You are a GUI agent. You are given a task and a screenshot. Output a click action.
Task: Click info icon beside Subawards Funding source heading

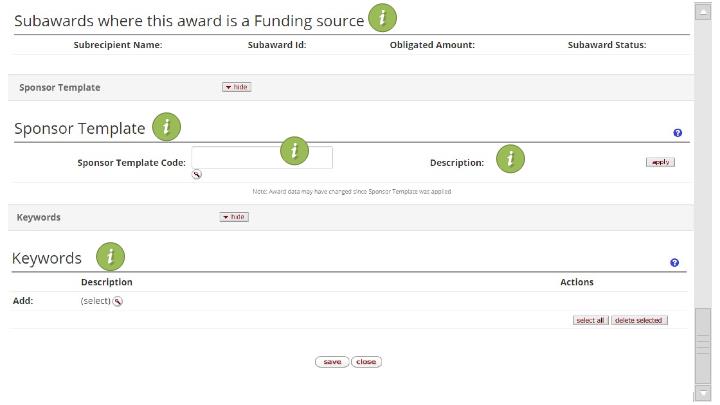pyautogui.click(x=382, y=17)
